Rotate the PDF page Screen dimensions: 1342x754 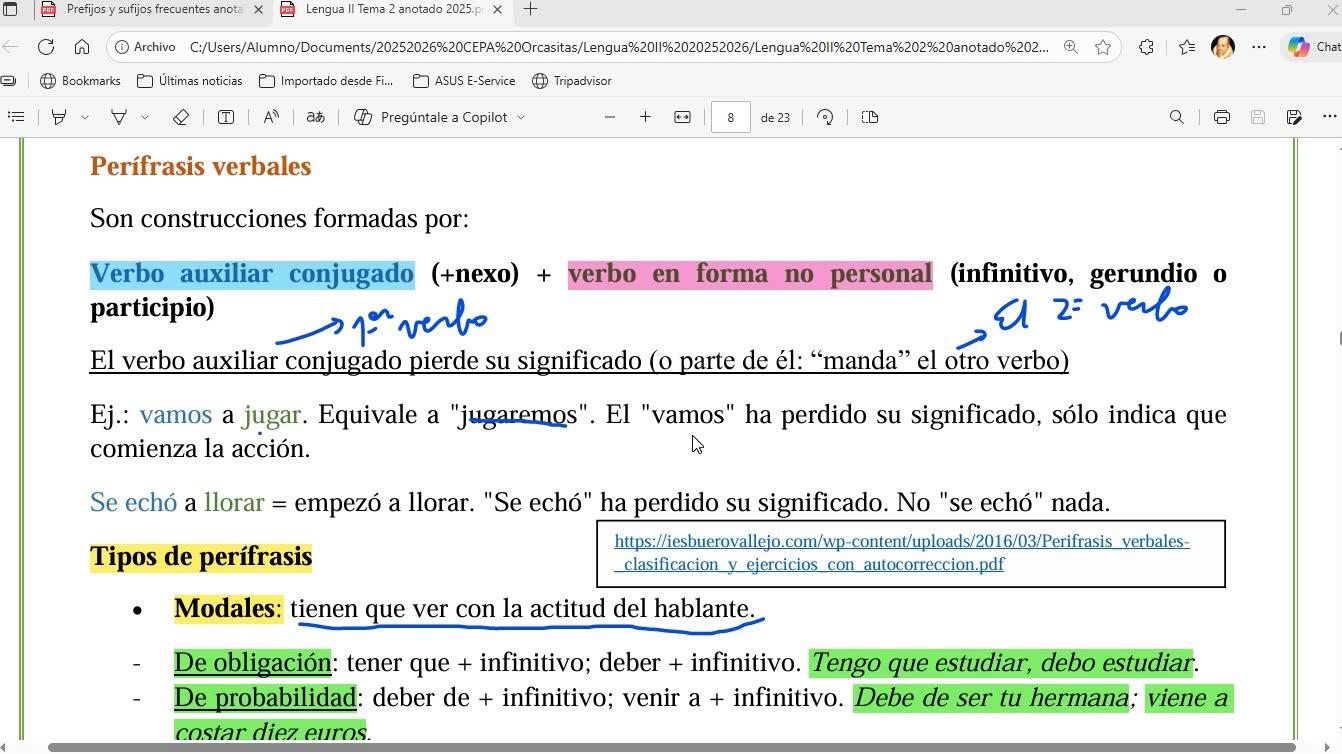pyautogui.click(x=825, y=117)
